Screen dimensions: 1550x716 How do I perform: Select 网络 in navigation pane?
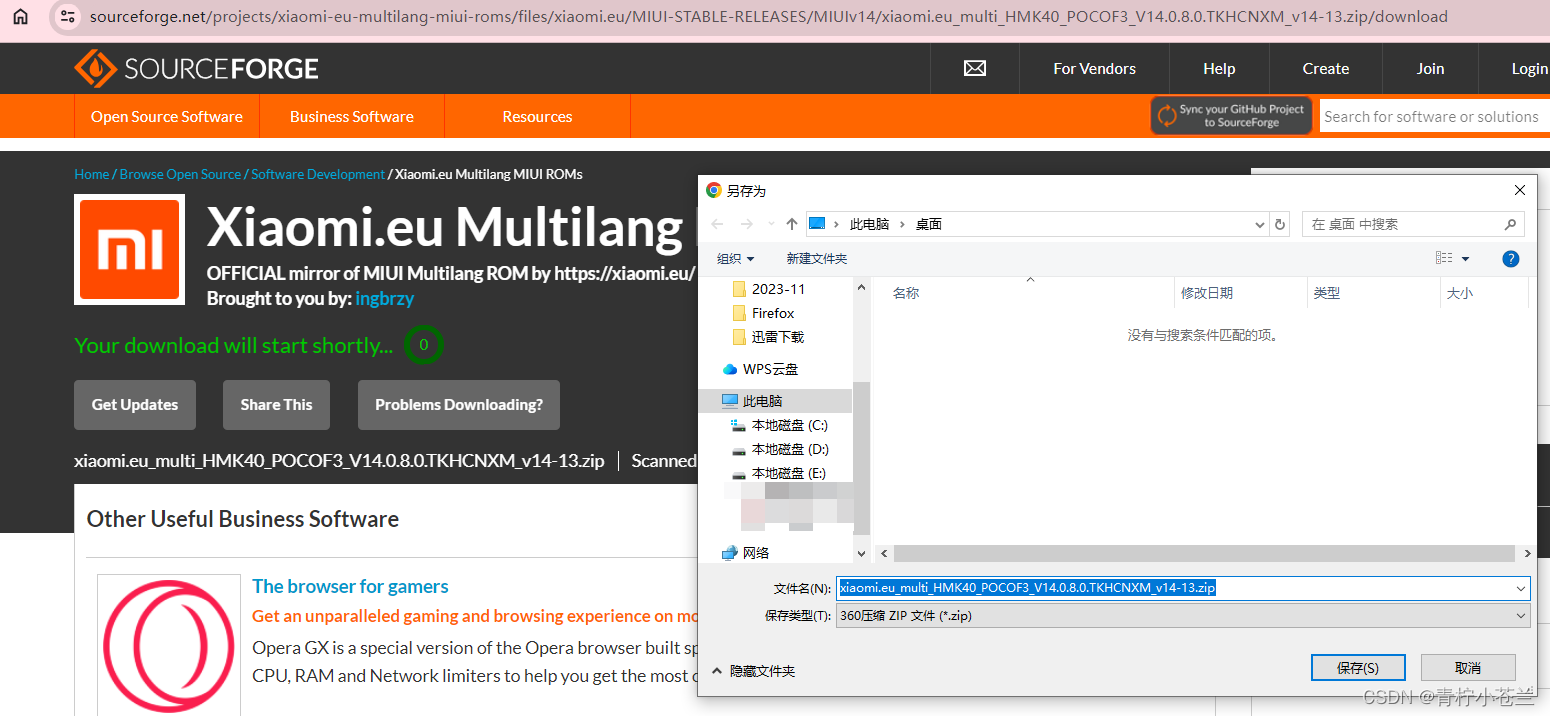(x=745, y=553)
